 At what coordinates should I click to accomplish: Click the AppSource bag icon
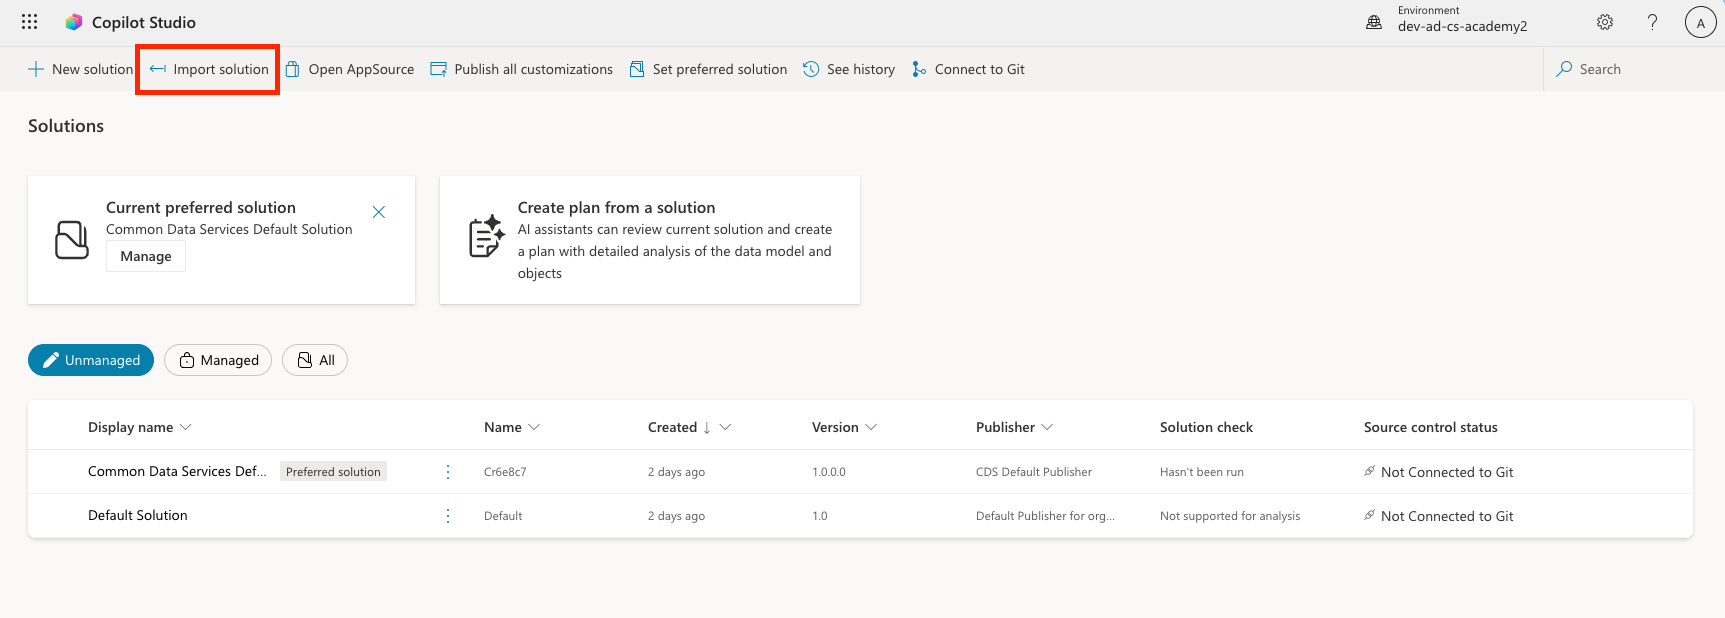coord(292,69)
